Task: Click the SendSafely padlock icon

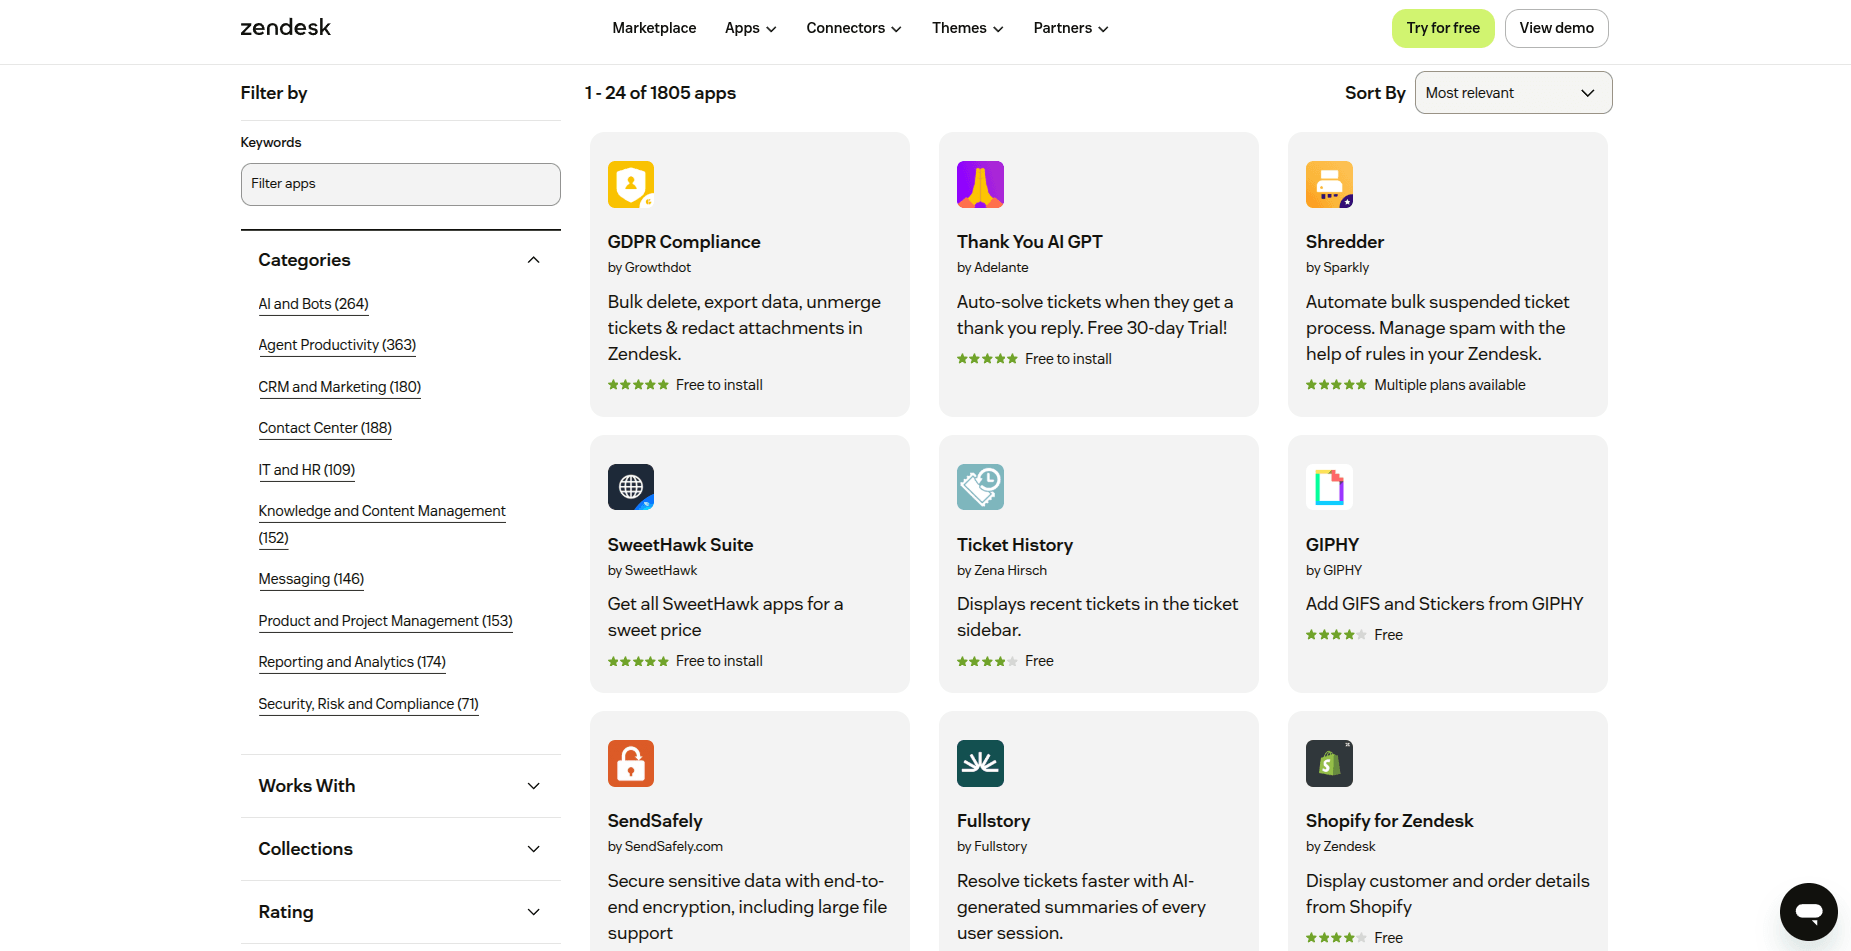Action: pyautogui.click(x=631, y=763)
